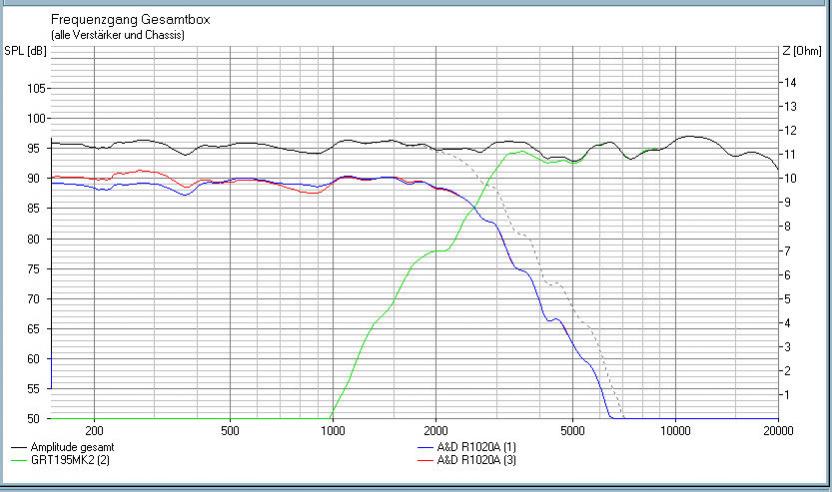This screenshot has height=492, width=832.
Task: Click the 100 dB axis value
Action: click(x=37, y=118)
